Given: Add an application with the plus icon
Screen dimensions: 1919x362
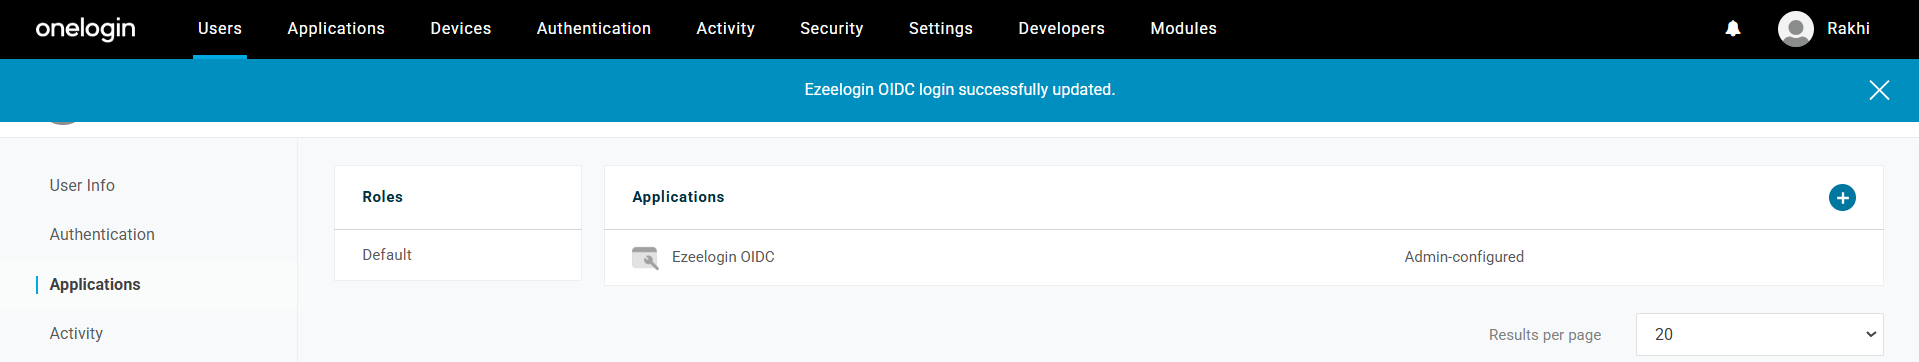Looking at the screenshot, I should tap(1842, 198).
